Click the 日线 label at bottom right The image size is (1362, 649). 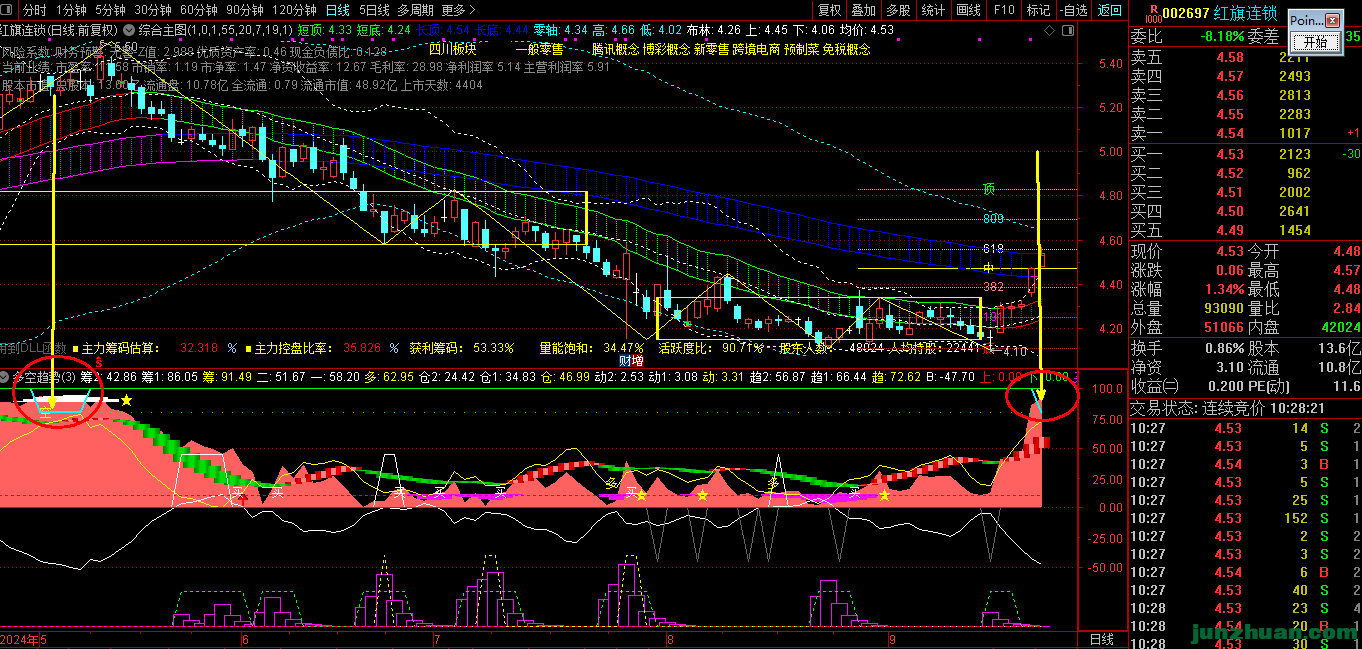(x=1101, y=638)
